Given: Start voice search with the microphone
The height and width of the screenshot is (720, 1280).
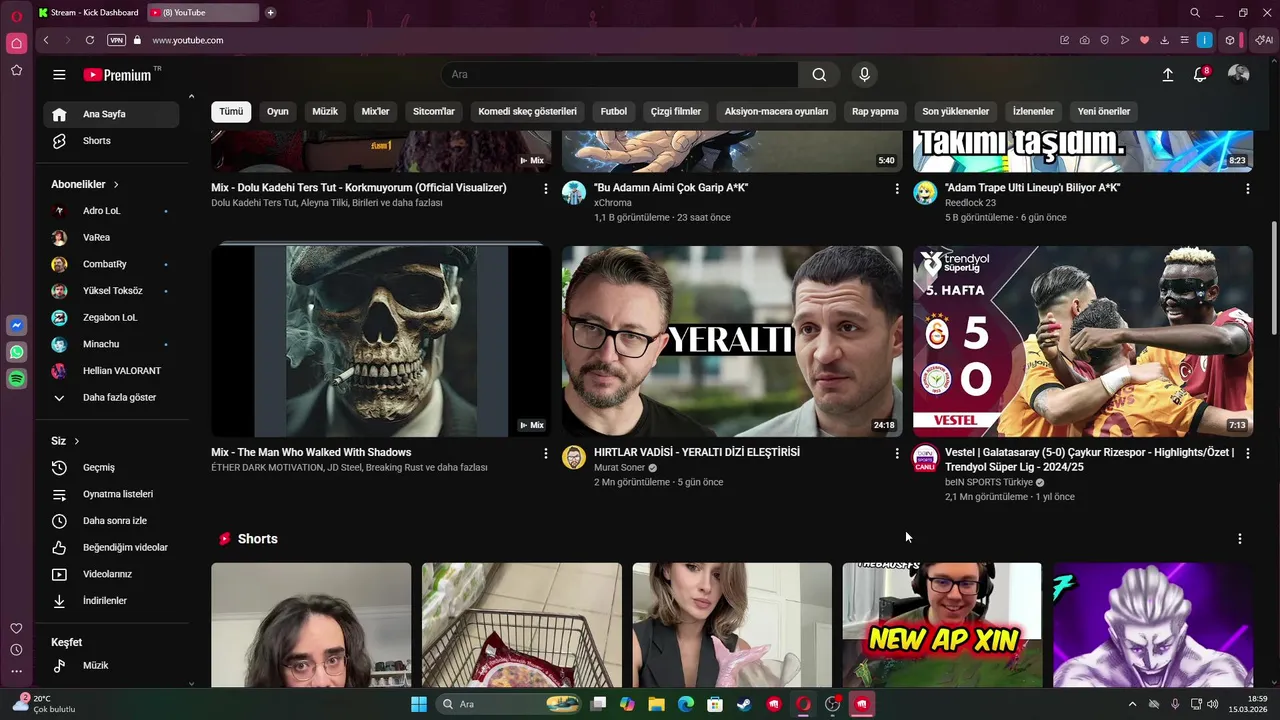Looking at the screenshot, I should tap(864, 75).
